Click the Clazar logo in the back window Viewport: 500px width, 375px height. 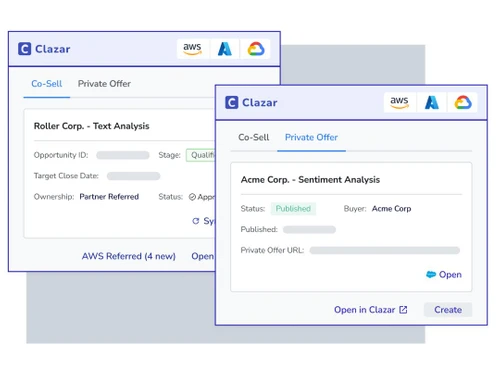point(24,49)
